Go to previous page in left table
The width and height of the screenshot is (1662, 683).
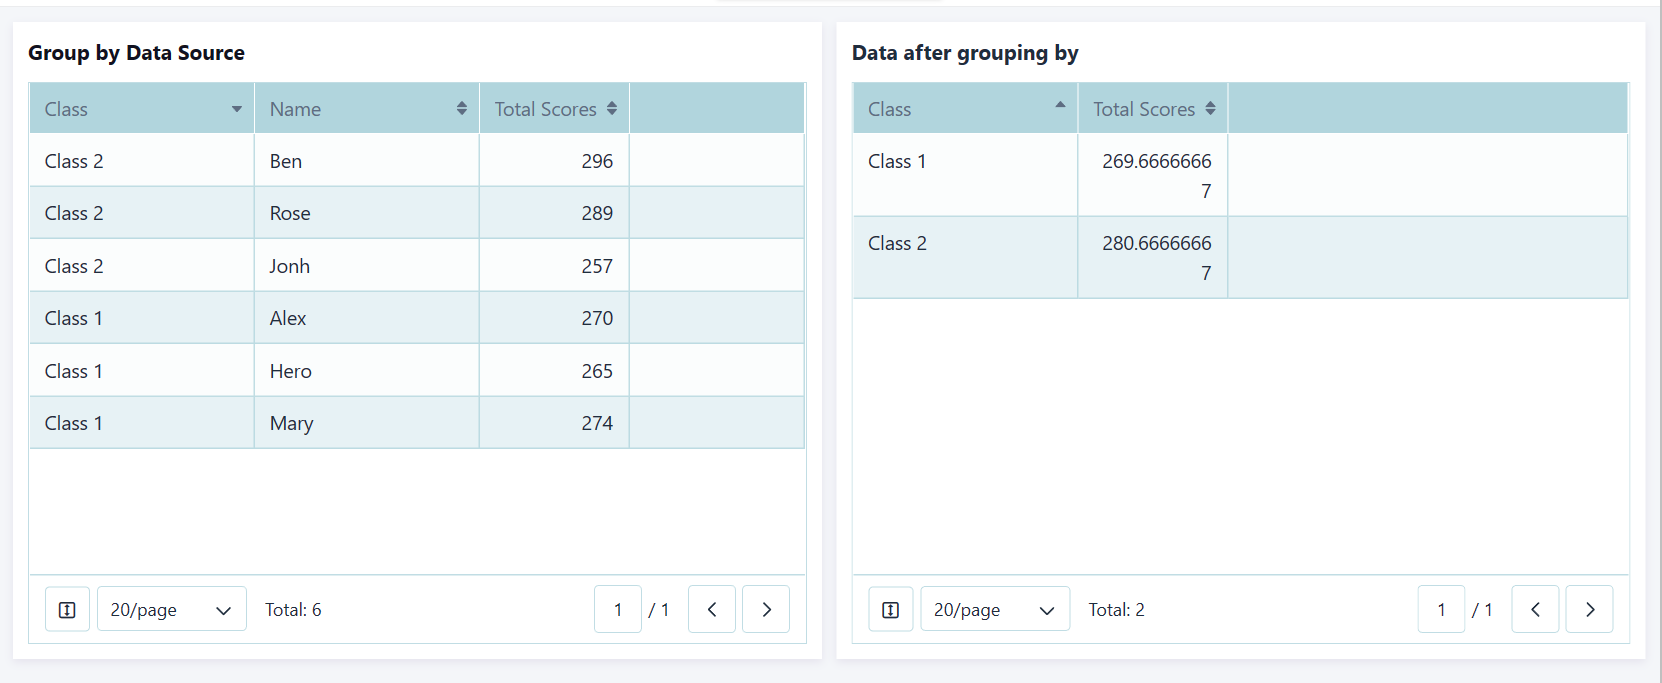coord(712,610)
